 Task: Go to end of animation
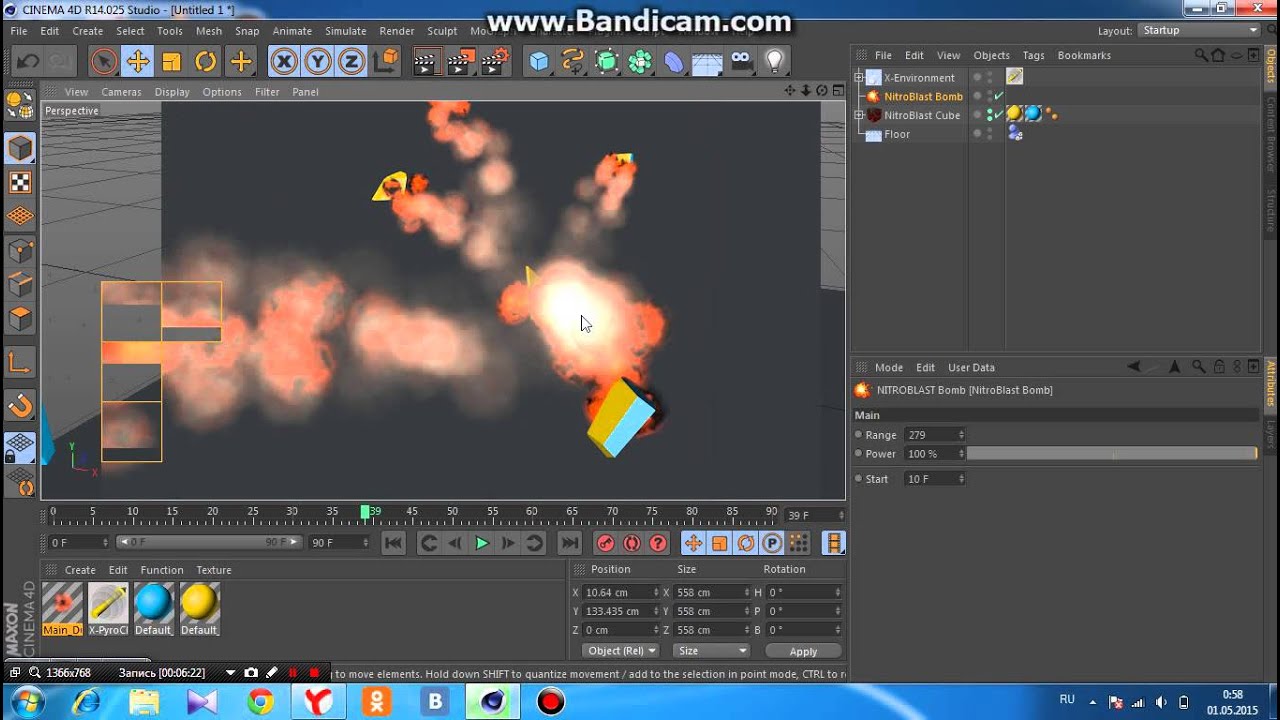coord(569,543)
